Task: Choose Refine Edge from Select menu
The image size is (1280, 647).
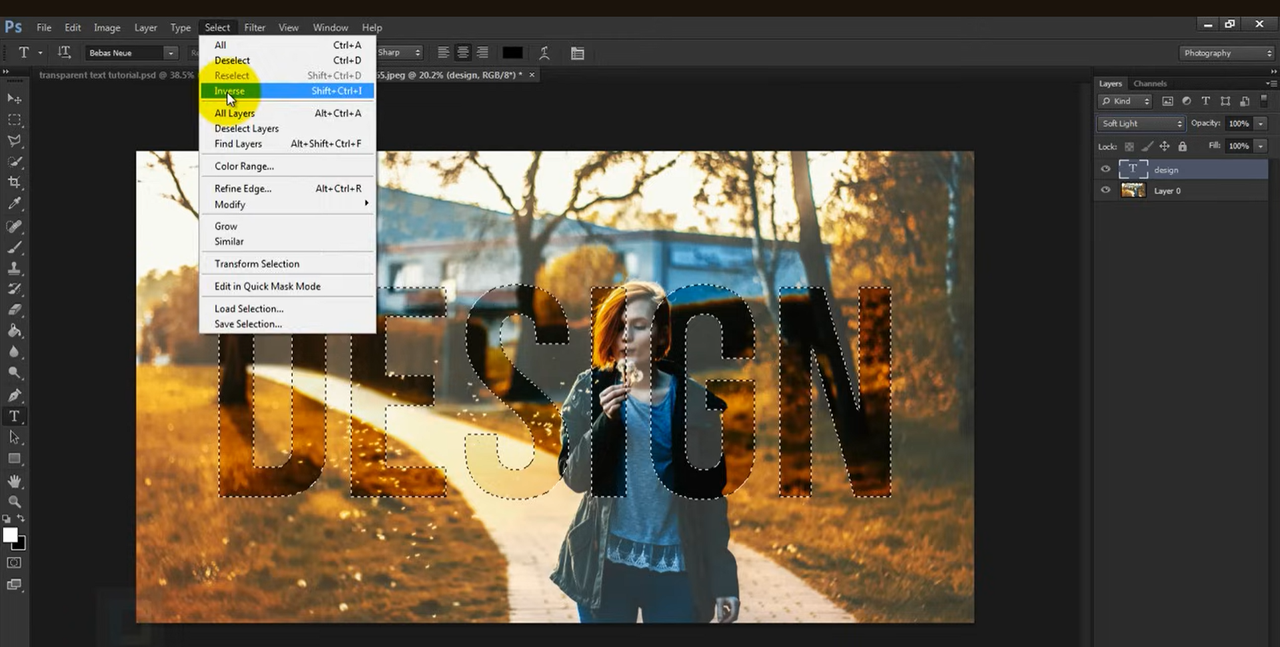Action: [288, 188]
